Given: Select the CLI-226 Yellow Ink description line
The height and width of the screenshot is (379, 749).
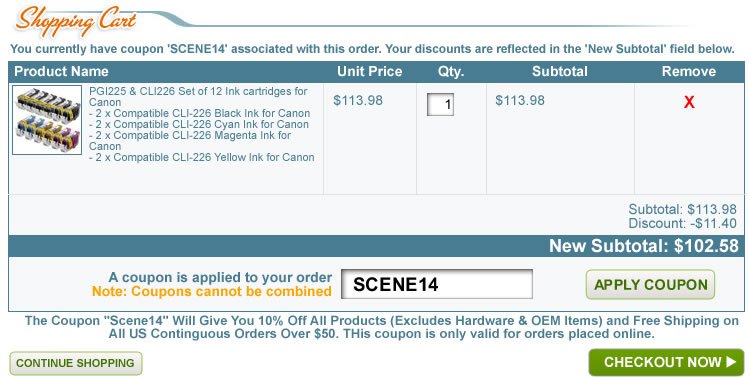Looking at the screenshot, I should pos(202,157).
